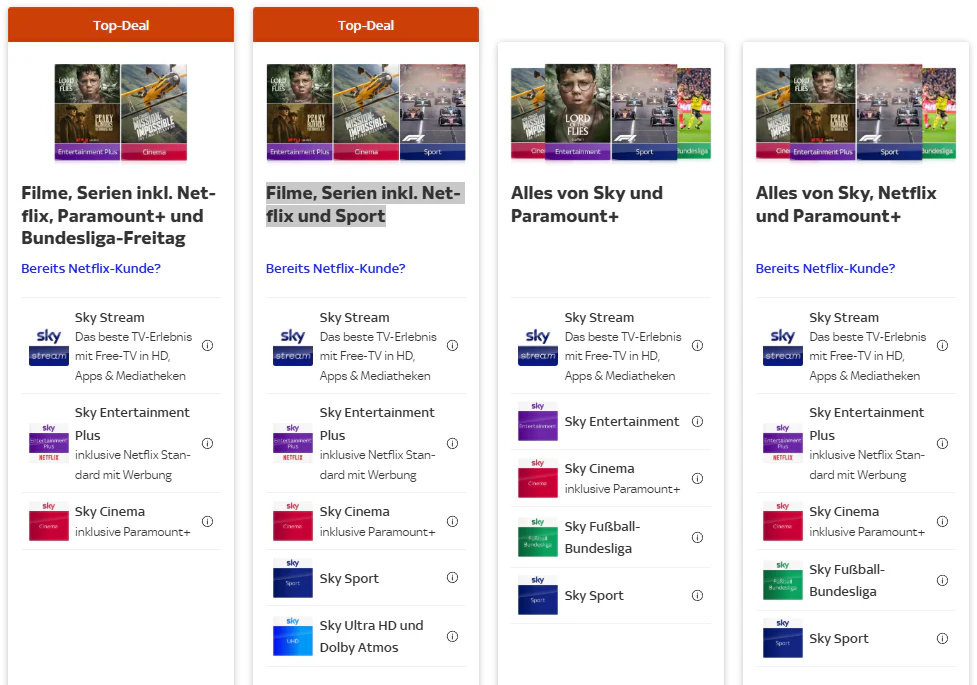Click Sky Cinema logo in first card

click(48, 521)
